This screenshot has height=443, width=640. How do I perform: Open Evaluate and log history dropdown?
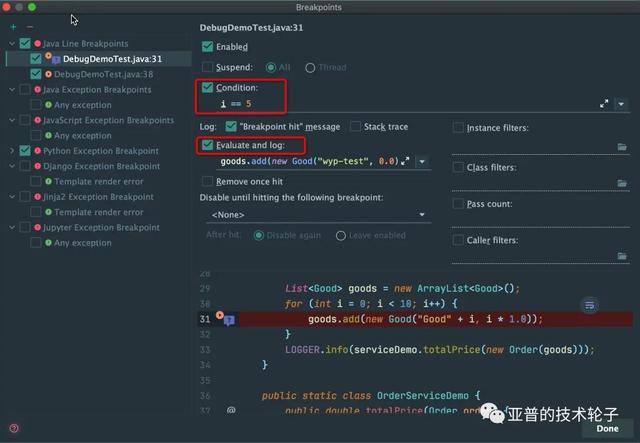[422, 162]
